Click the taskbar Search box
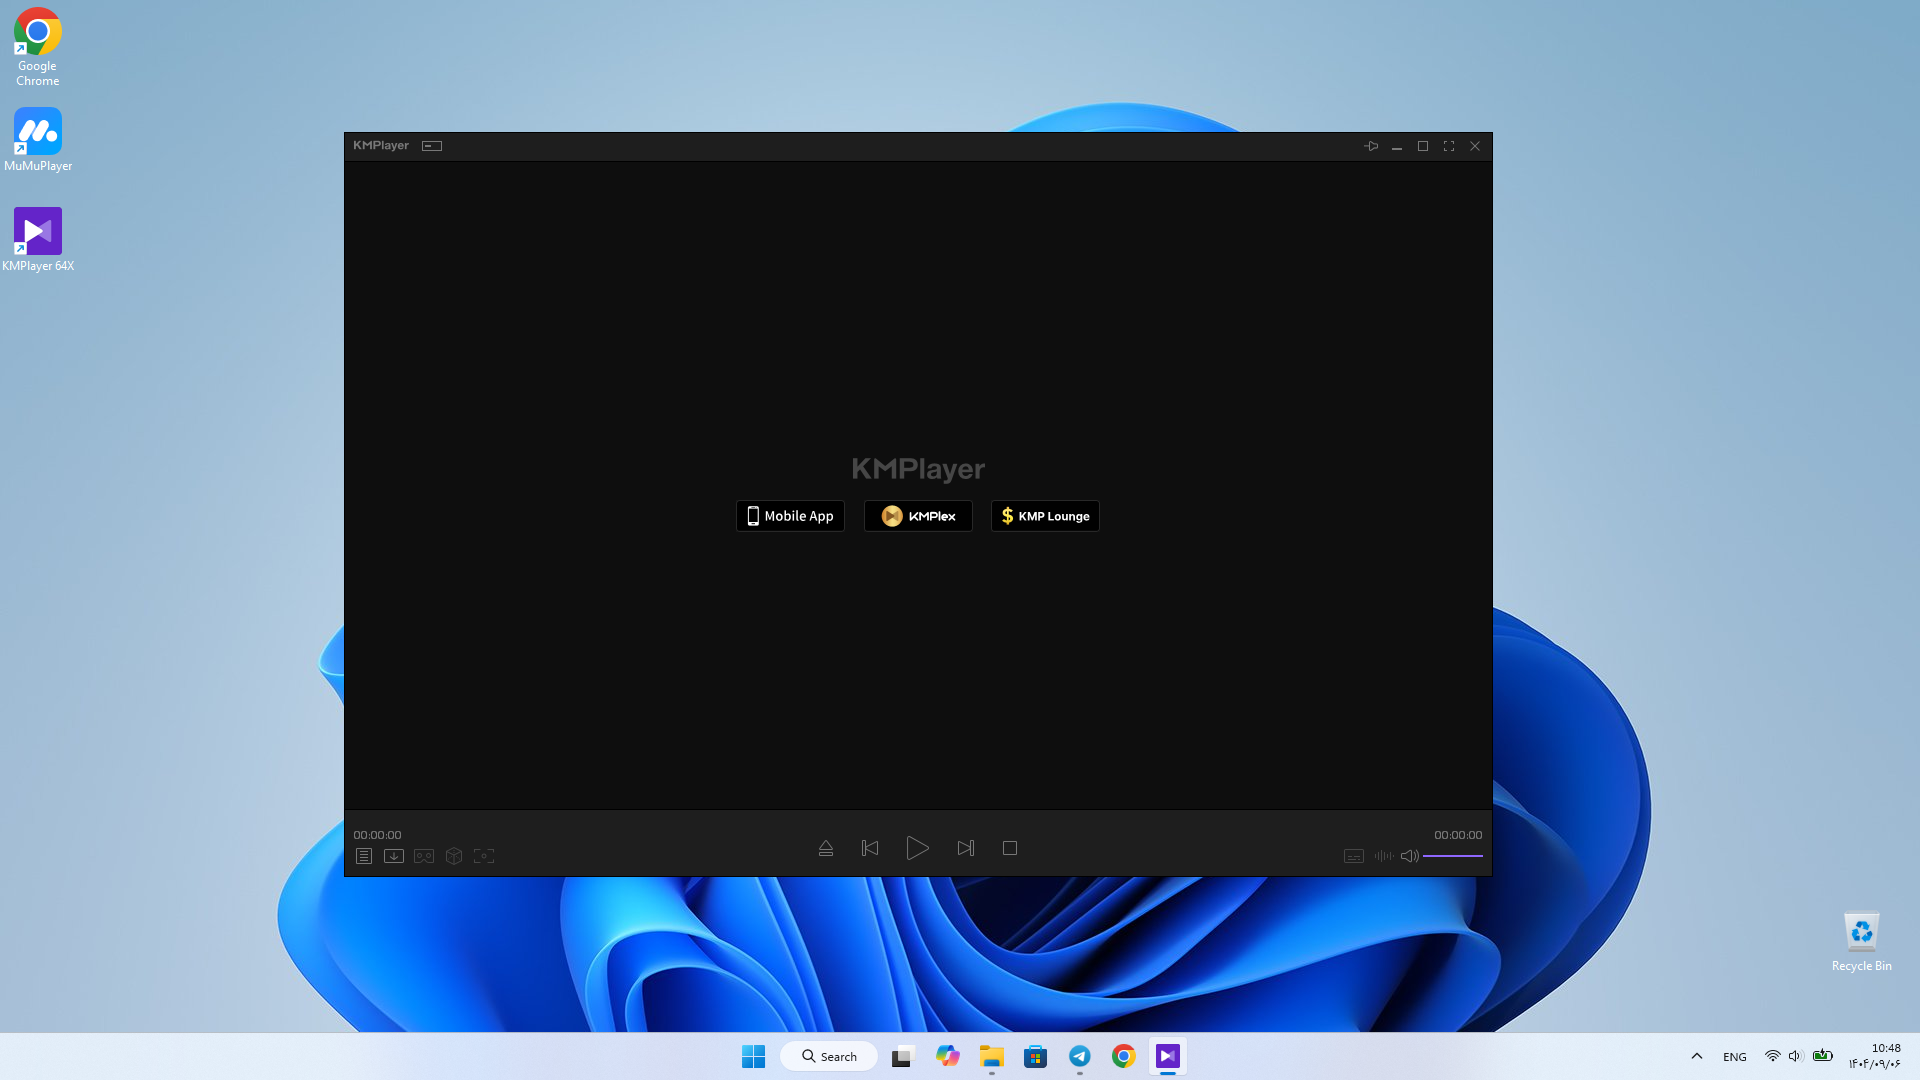This screenshot has width=1920, height=1080. 829,1056
